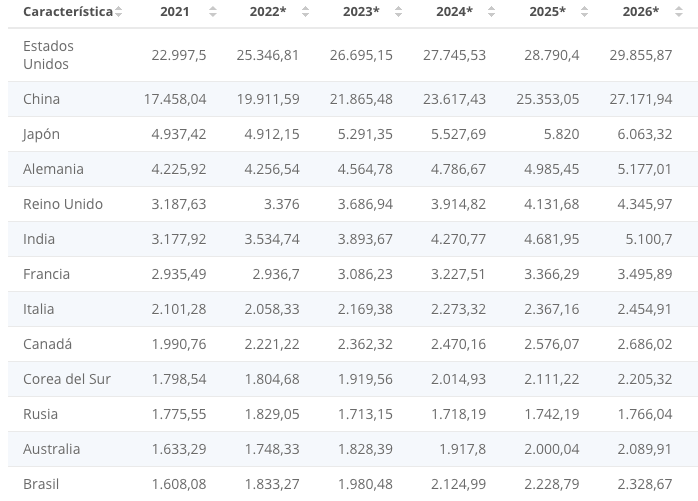Click the India 2021 value 3.177,92
This screenshot has height=501, width=698.
coord(179,239)
